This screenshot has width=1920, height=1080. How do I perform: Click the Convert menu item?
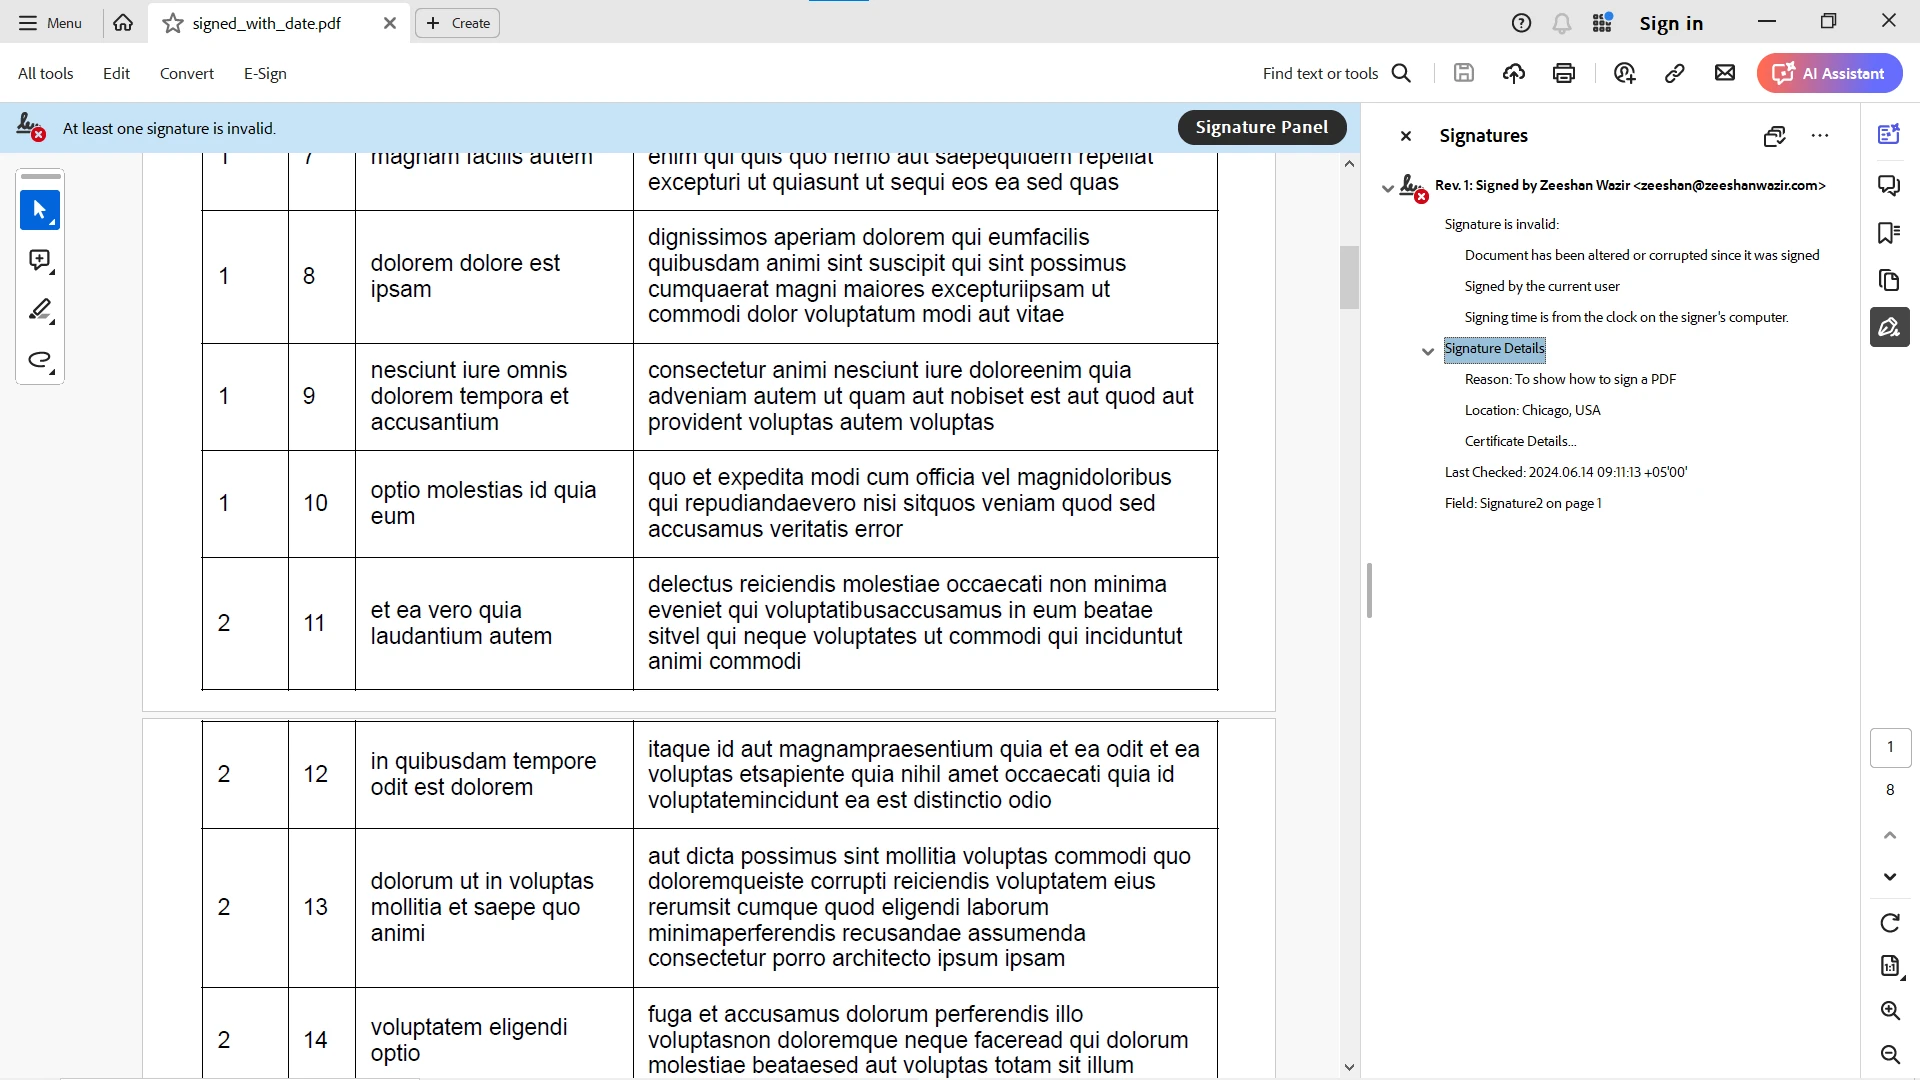187,73
